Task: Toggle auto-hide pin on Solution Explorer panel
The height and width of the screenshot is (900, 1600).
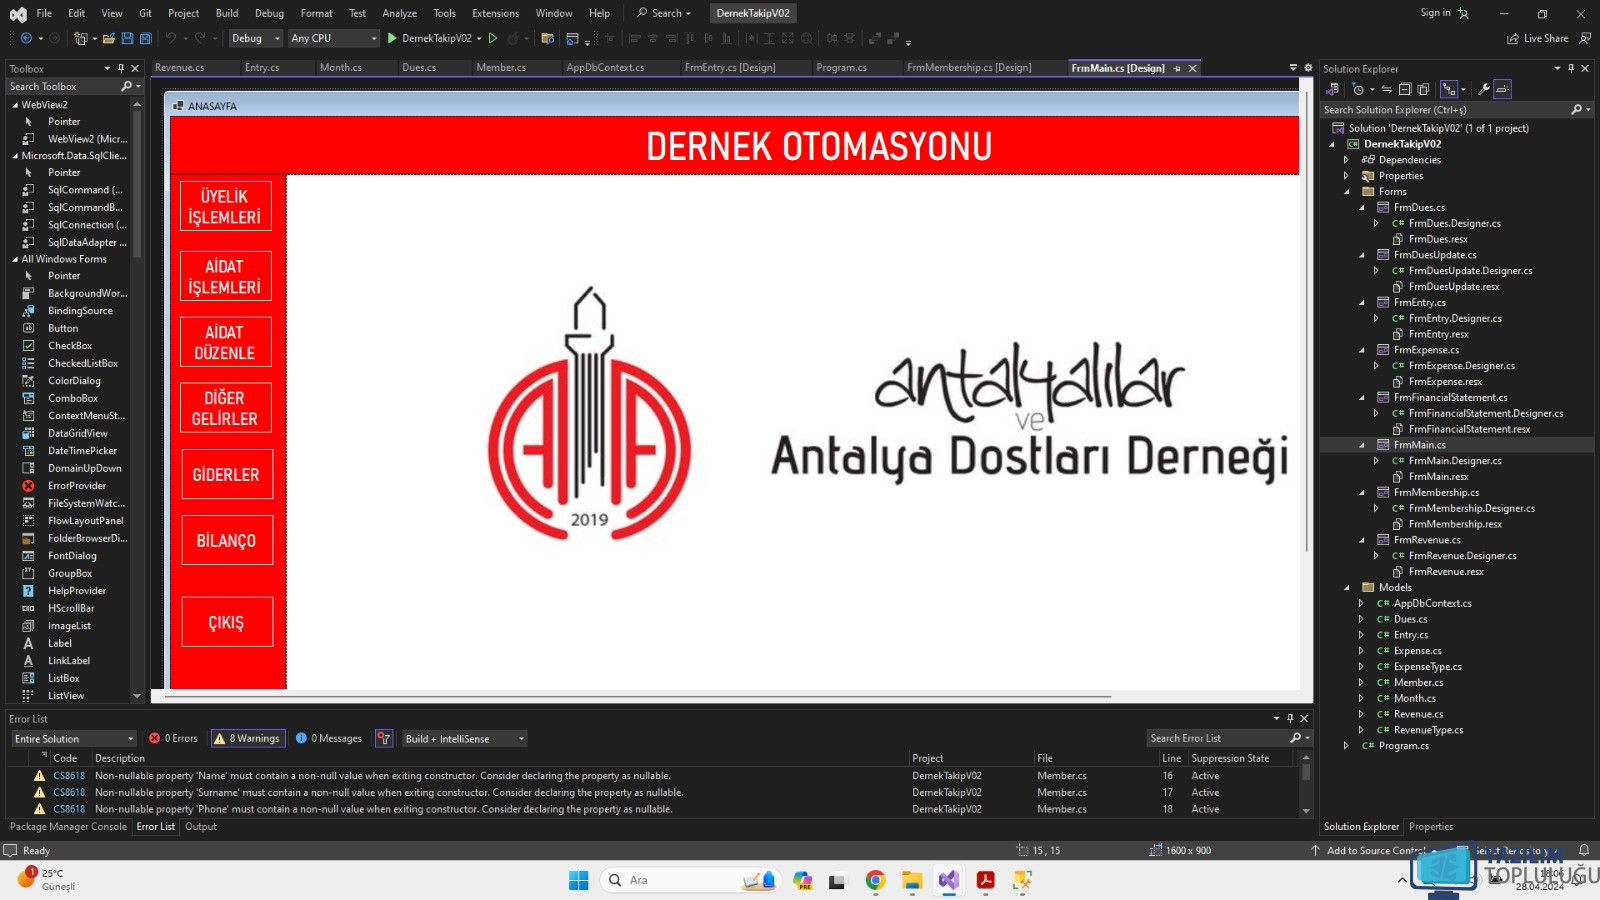Action: [x=1571, y=69]
